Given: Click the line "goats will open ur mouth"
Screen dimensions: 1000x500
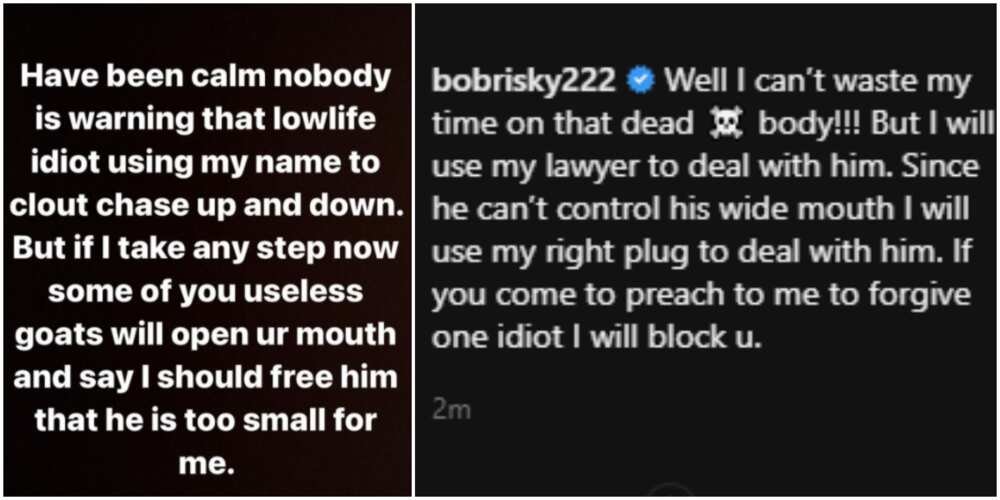Looking at the screenshot, I should [207, 335].
